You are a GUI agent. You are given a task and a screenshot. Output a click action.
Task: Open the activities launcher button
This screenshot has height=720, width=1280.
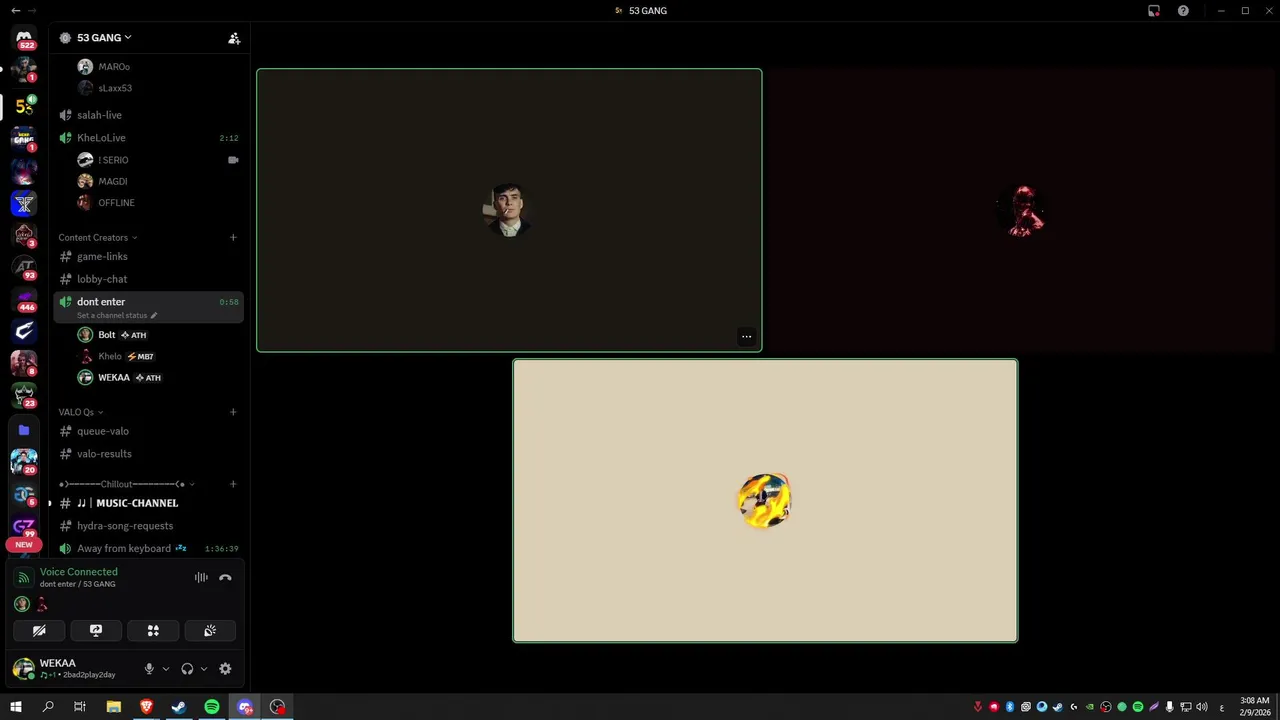pos(153,631)
